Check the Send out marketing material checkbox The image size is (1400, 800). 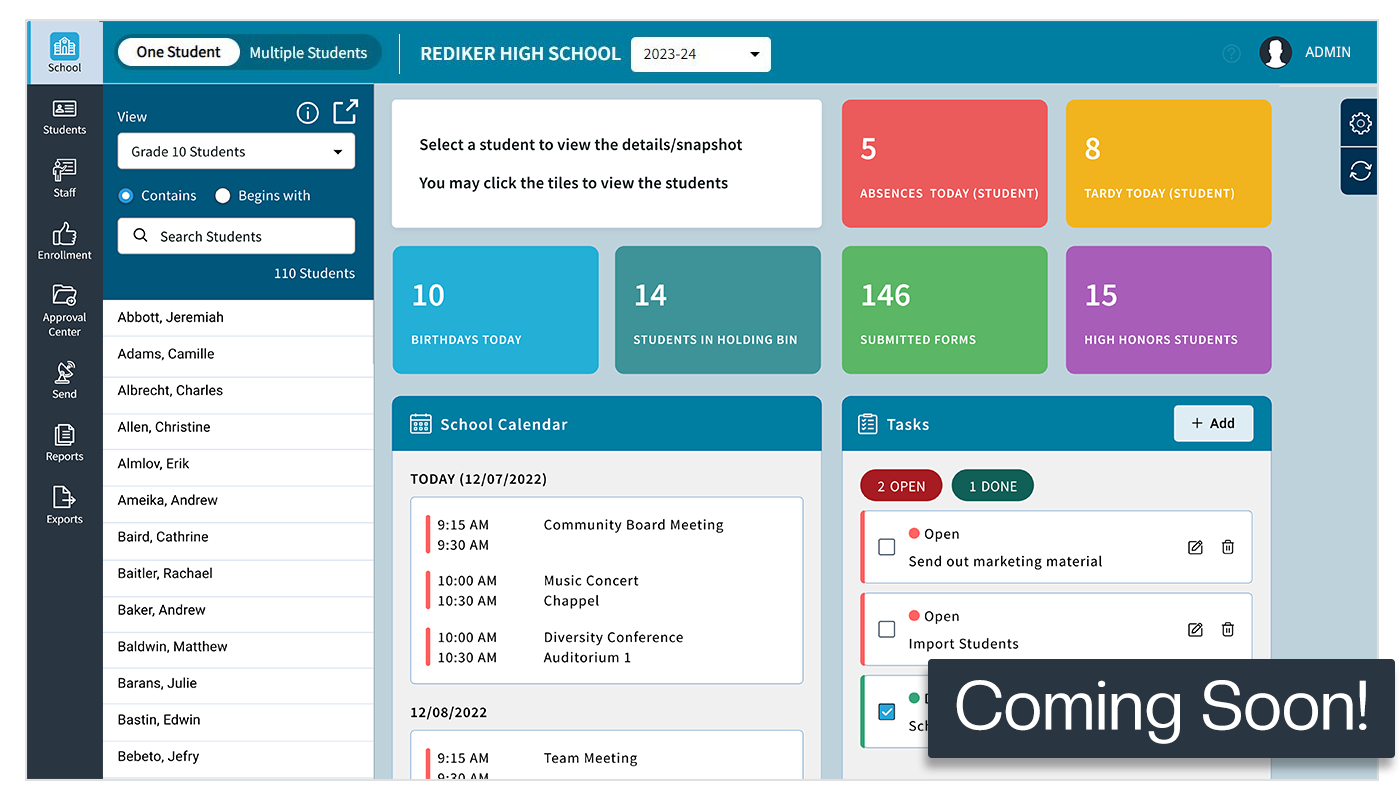tap(885, 547)
